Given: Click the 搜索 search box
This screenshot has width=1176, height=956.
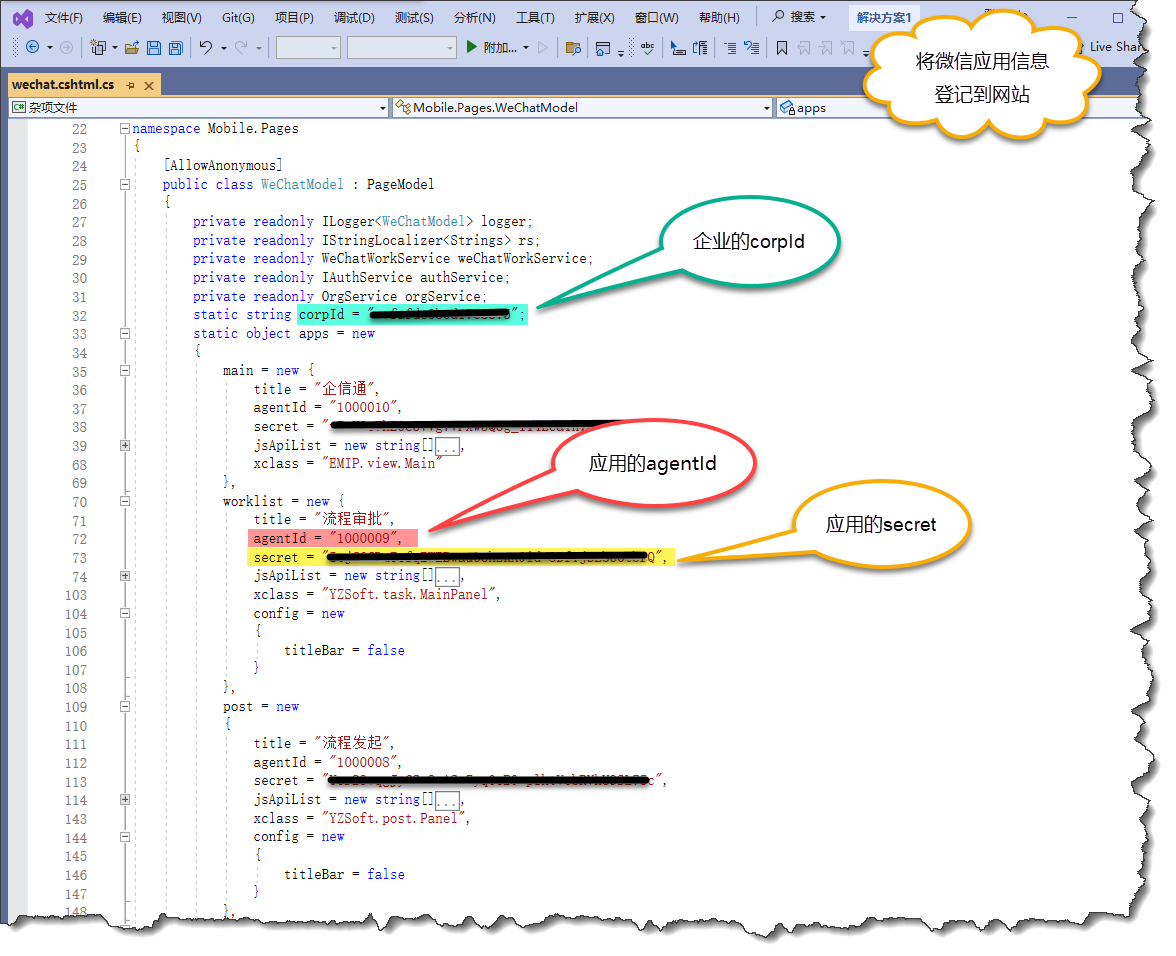Looking at the screenshot, I should point(800,16).
